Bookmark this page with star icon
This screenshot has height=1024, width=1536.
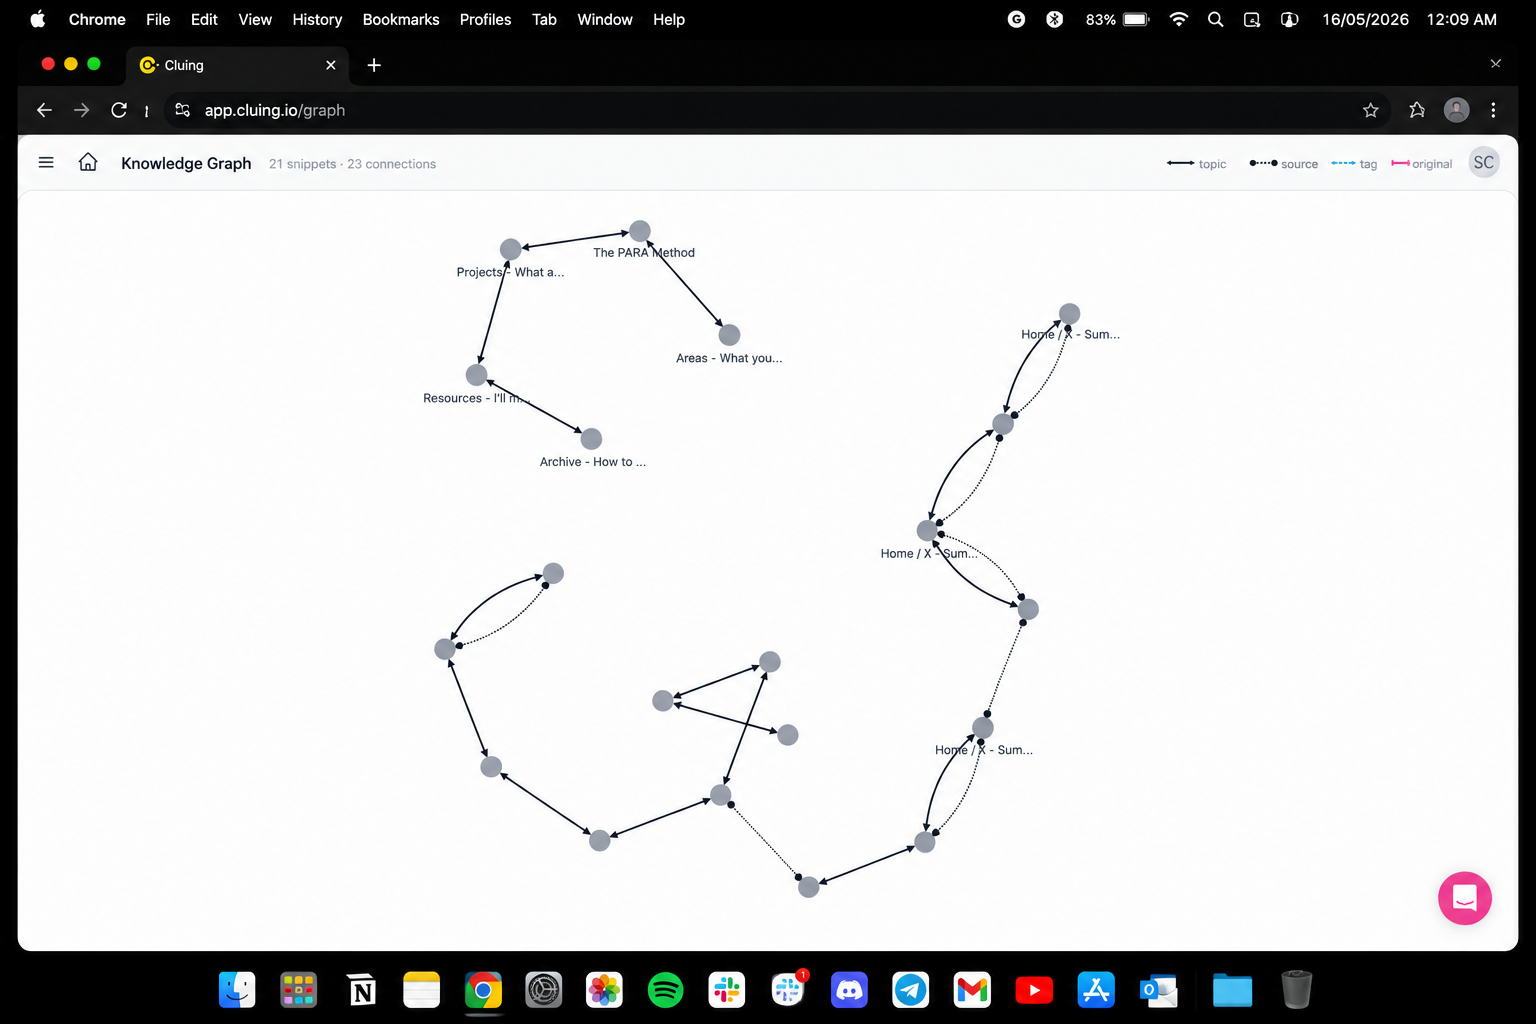coord(1371,110)
